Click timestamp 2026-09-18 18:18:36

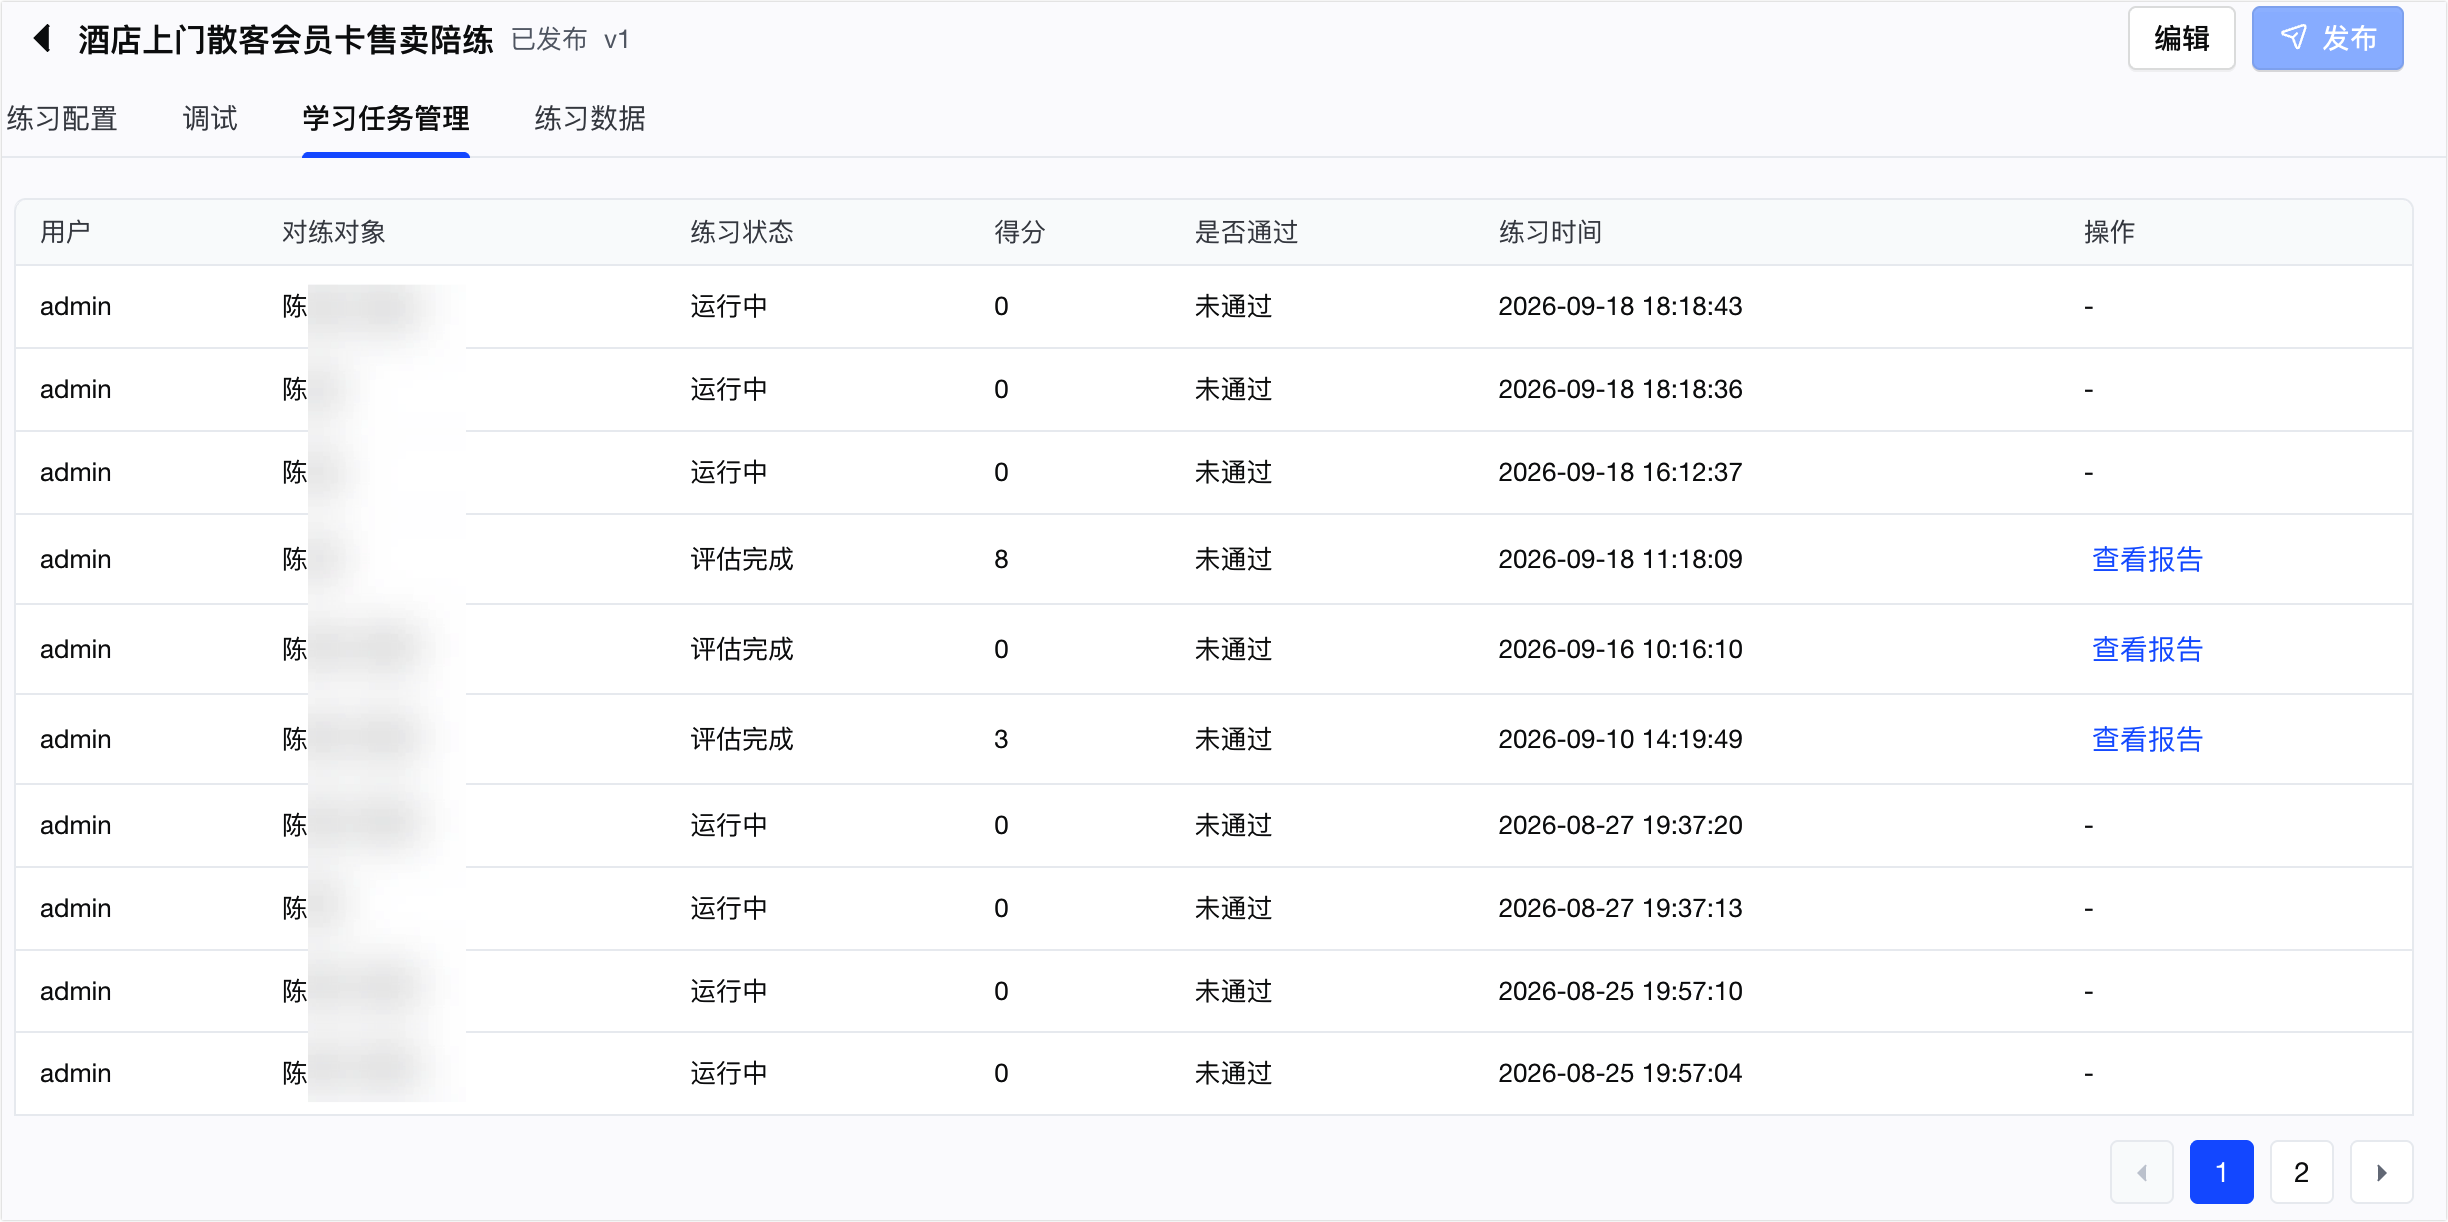tap(1620, 389)
